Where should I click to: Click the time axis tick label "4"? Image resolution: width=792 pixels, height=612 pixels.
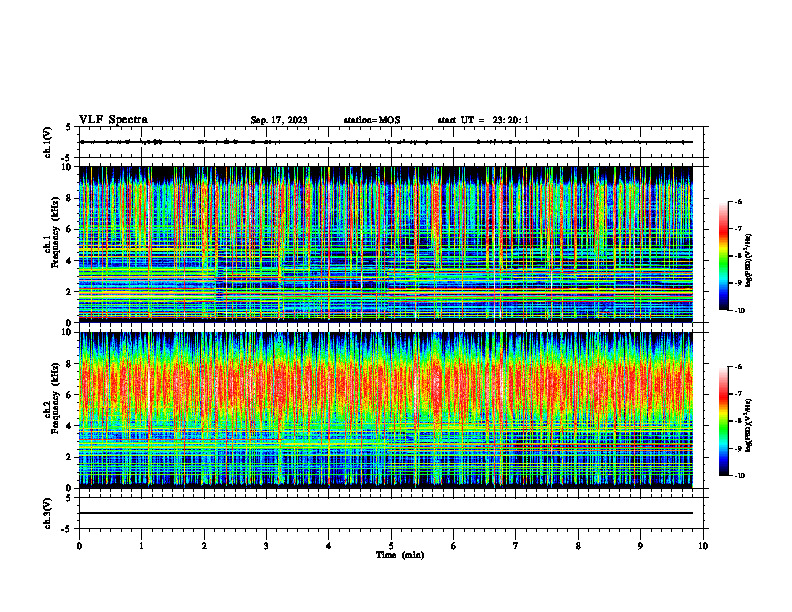(329, 546)
